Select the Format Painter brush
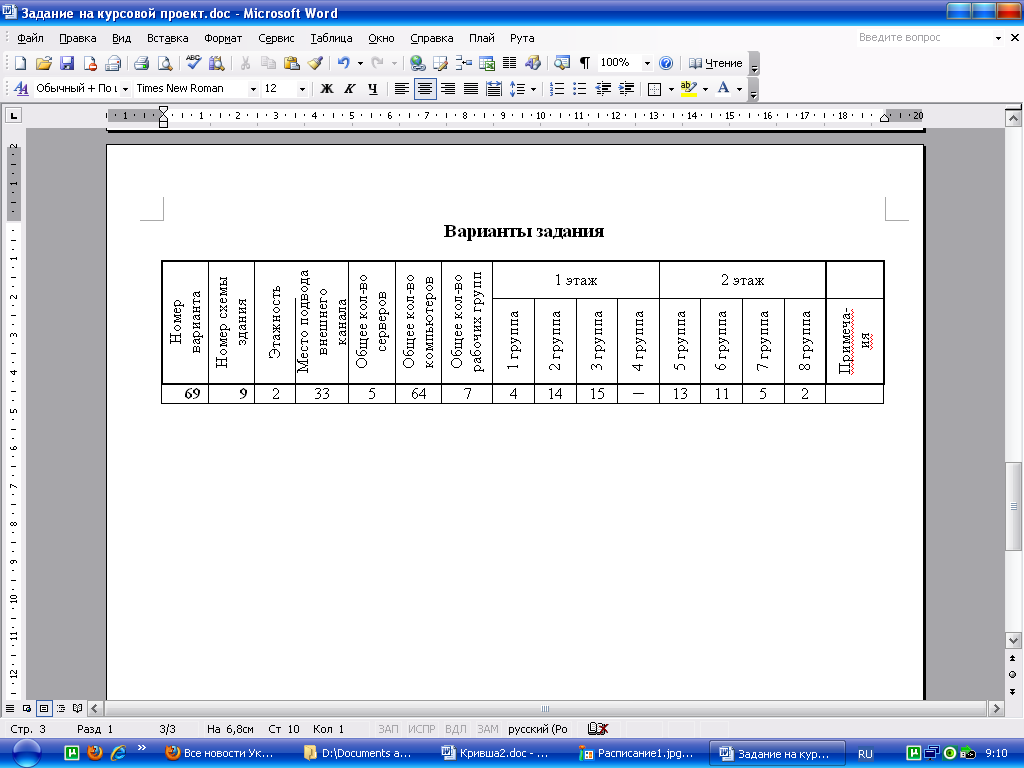Viewport: 1024px width, 768px height. 315,63
